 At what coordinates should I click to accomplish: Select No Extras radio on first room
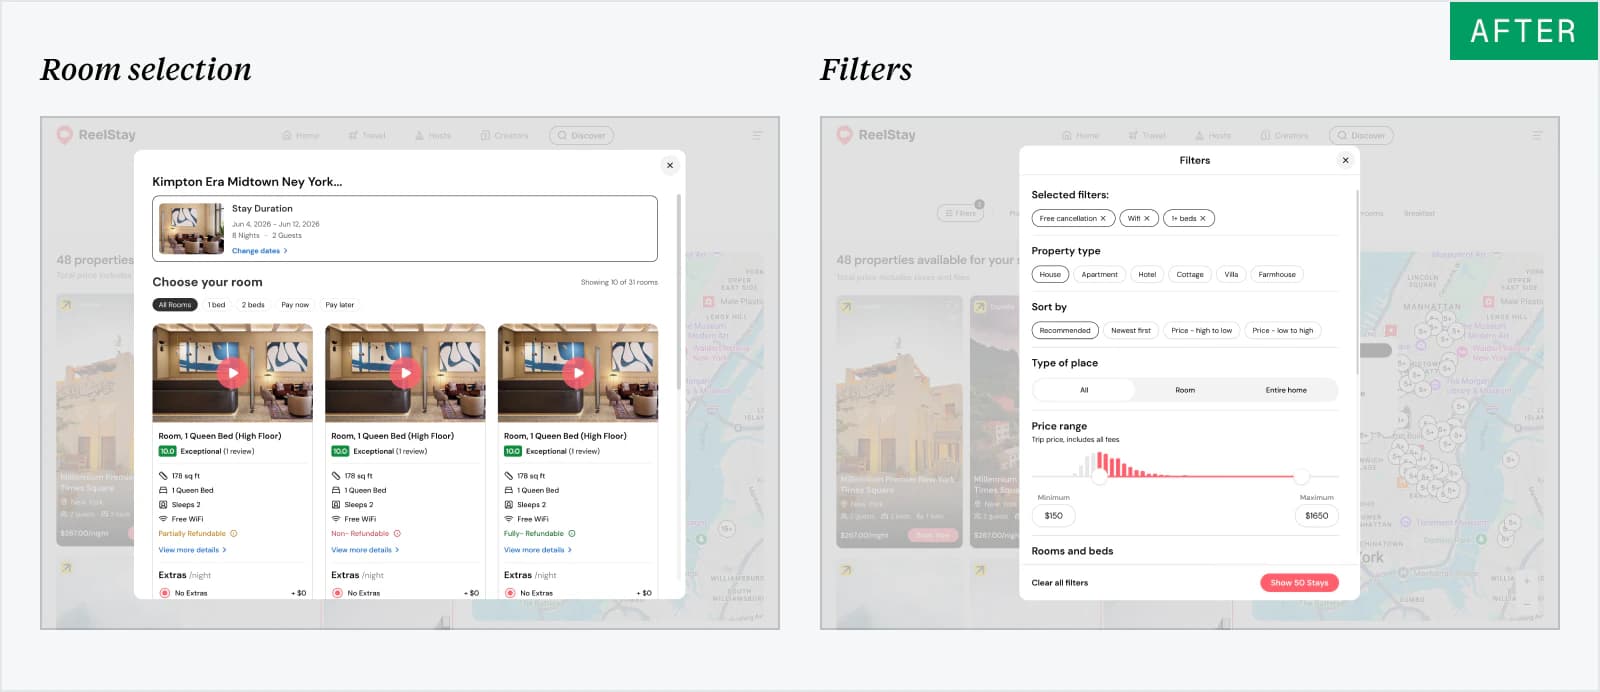click(x=164, y=593)
